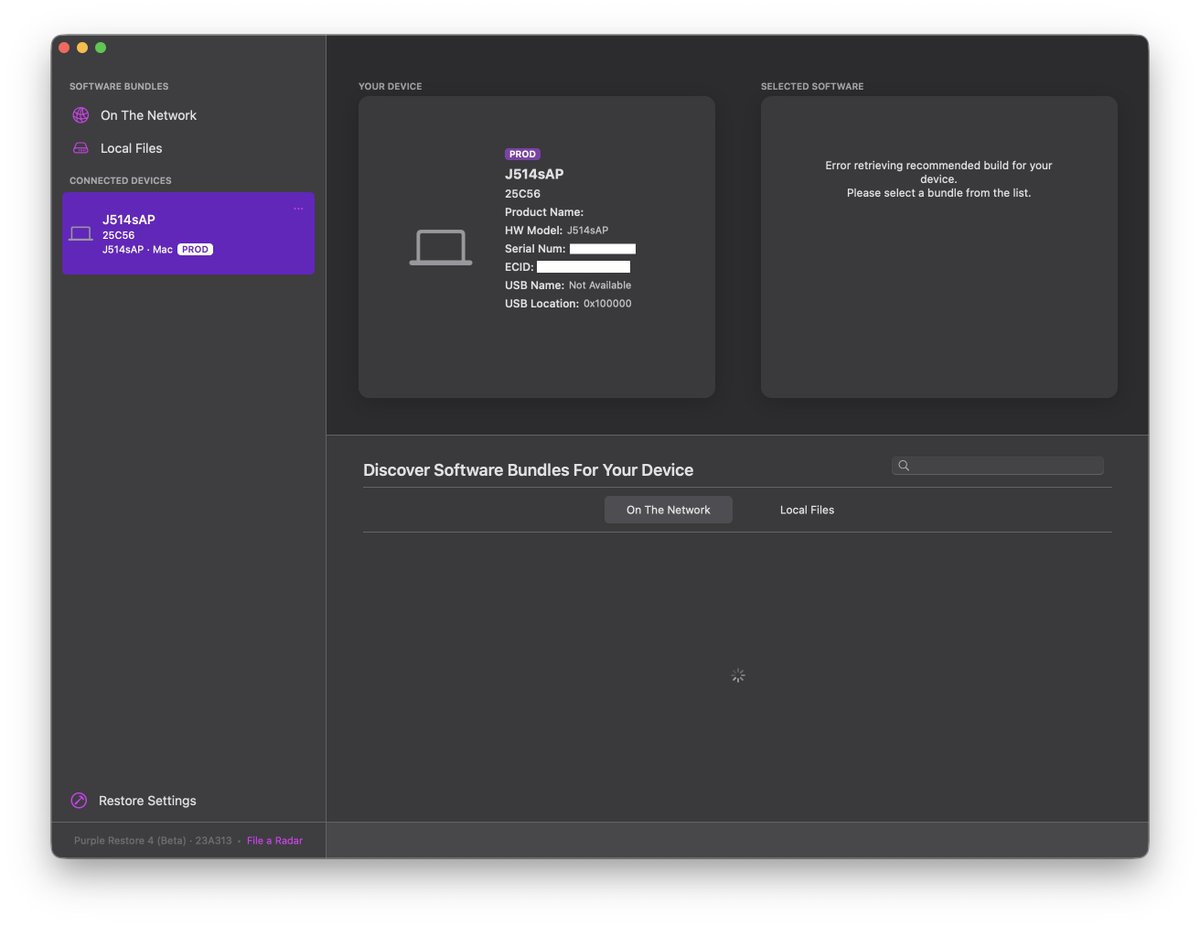The height and width of the screenshot is (926, 1200).
Task: Focus the software bundles search field
Action: coord(998,466)
